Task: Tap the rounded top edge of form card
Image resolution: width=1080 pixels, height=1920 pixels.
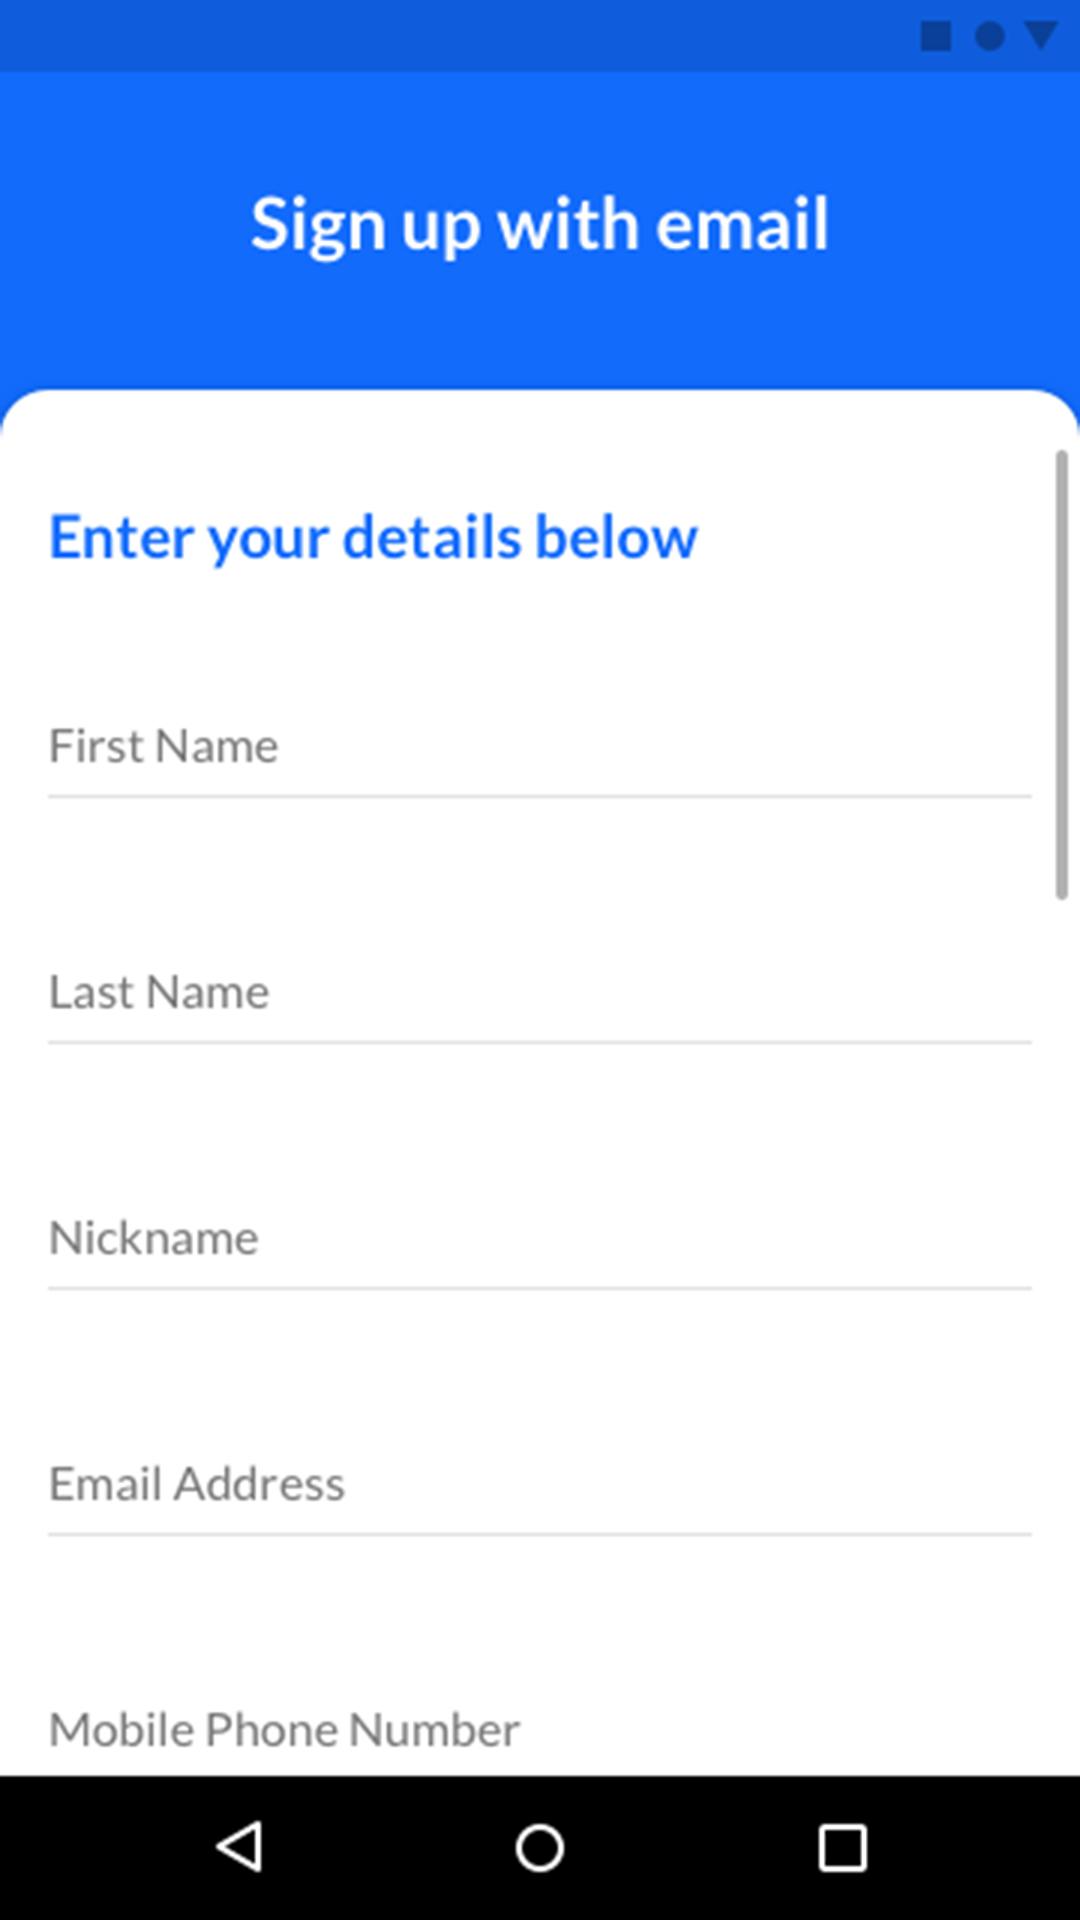Action: pyautogui.click(x=540, y=398)
